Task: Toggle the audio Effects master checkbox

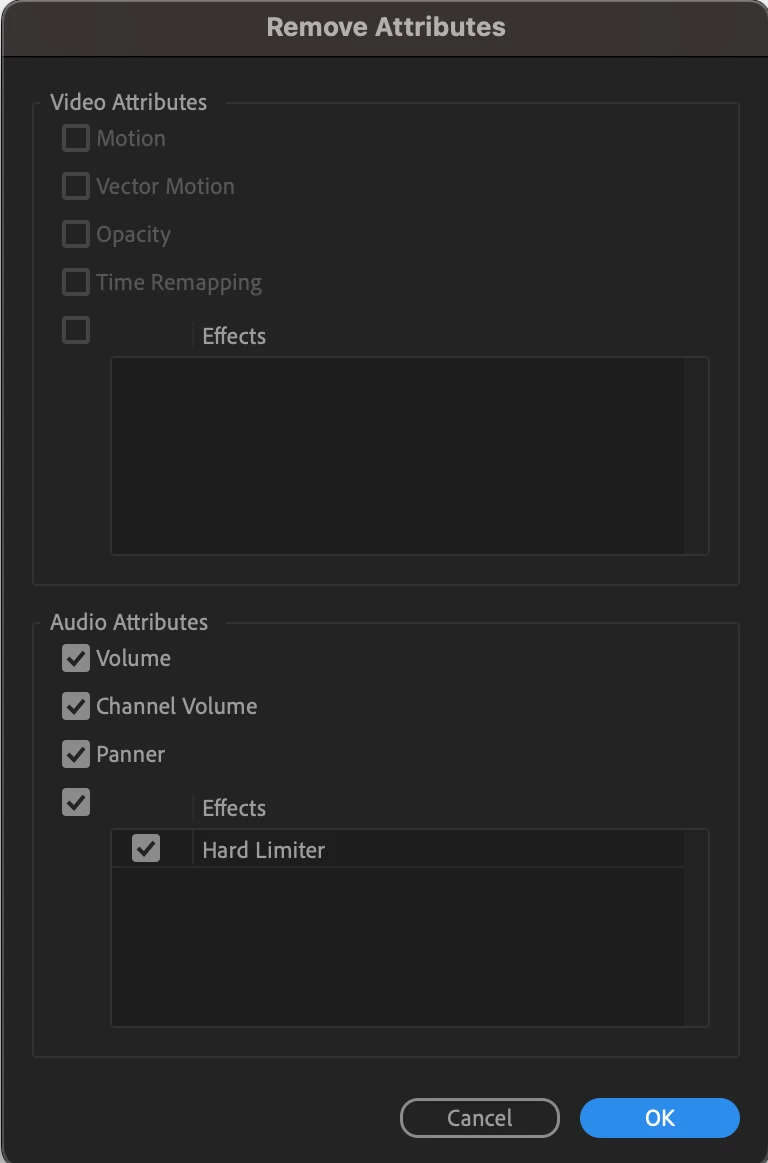Action: (76, 803)
